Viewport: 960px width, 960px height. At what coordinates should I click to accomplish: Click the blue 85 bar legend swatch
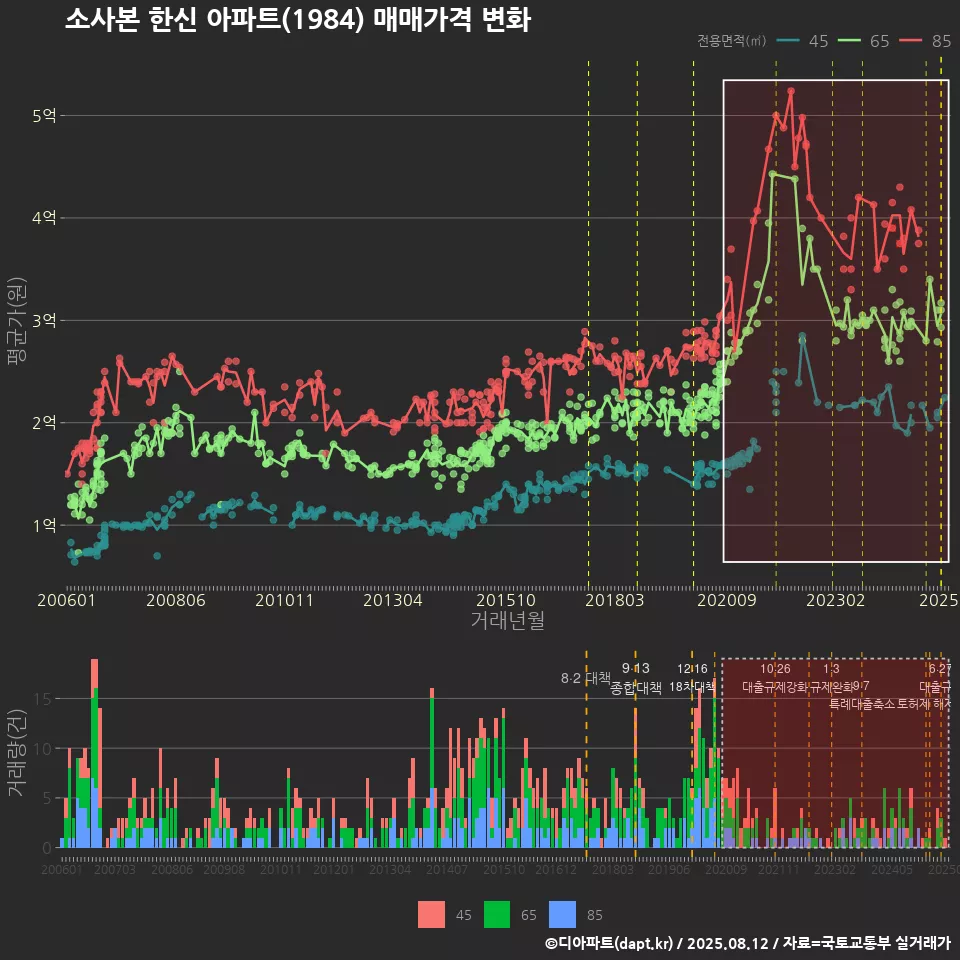tap(563, 915)
